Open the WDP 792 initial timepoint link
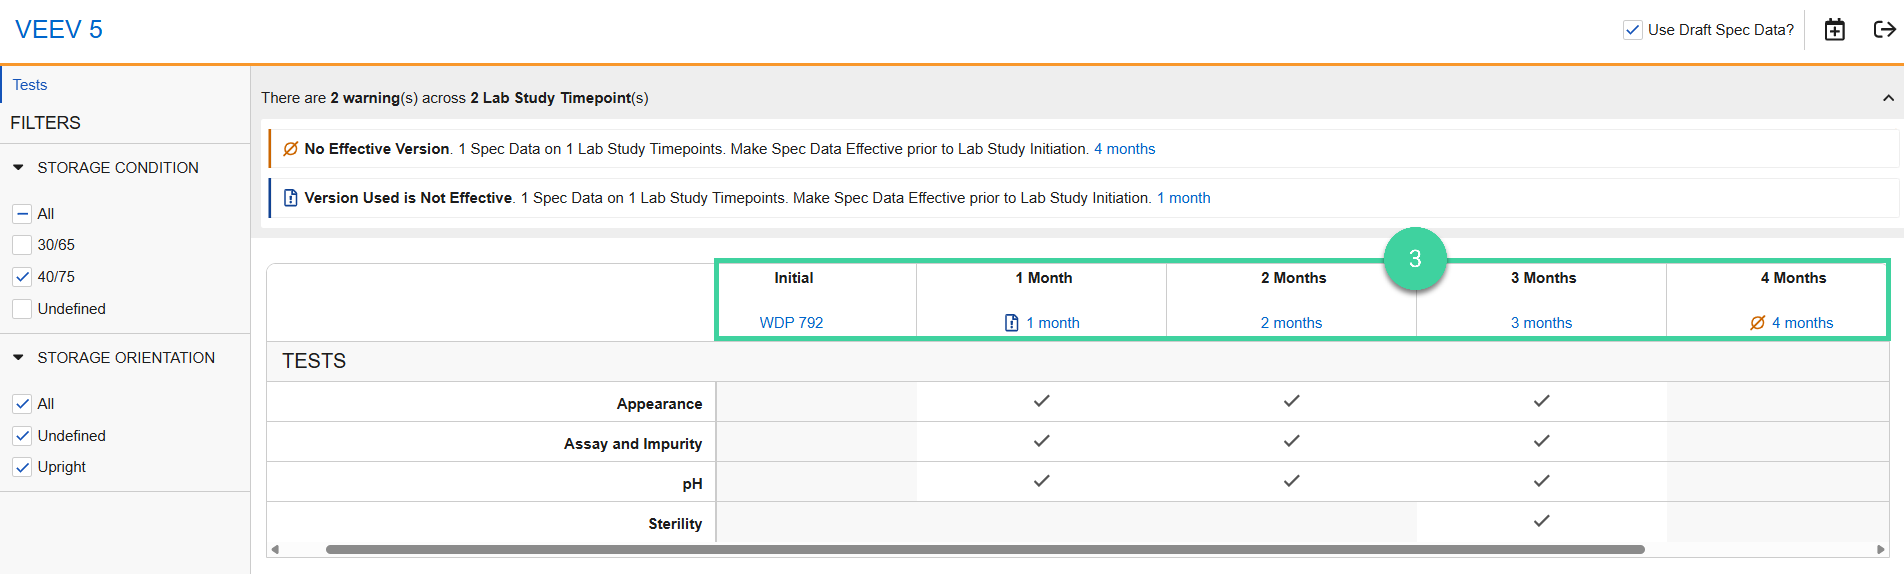1904x574 pixels. (791, 323)
